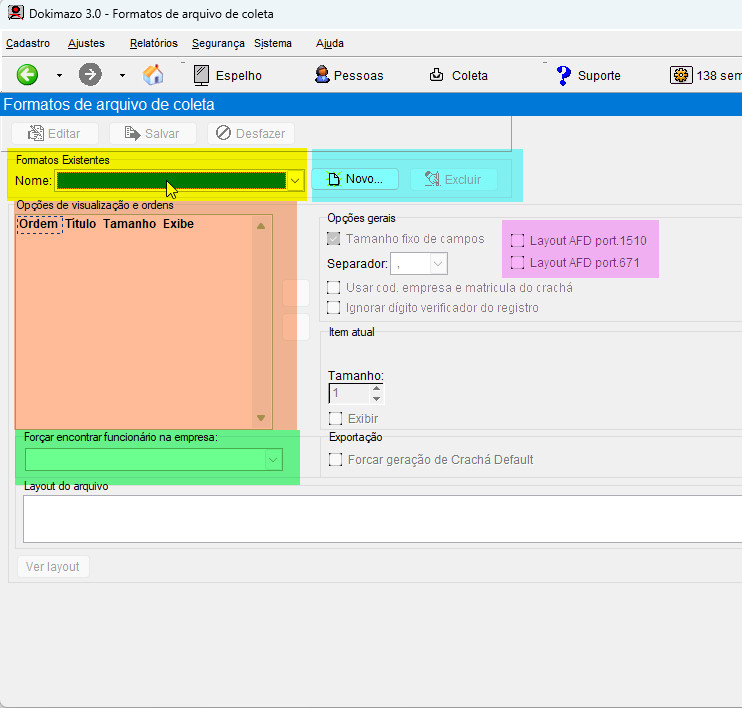Open the Separador dropdown
The height and width of the screenshot is (708, 742).
click(438, 264)
